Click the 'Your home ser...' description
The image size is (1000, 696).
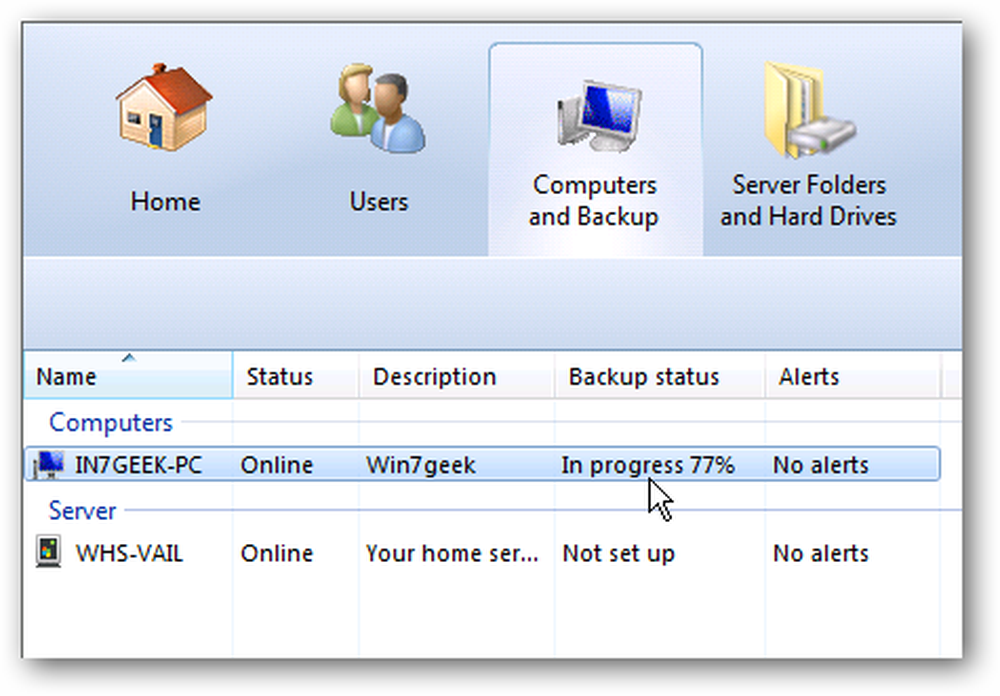pyautogui.click(x=452, y=552)
